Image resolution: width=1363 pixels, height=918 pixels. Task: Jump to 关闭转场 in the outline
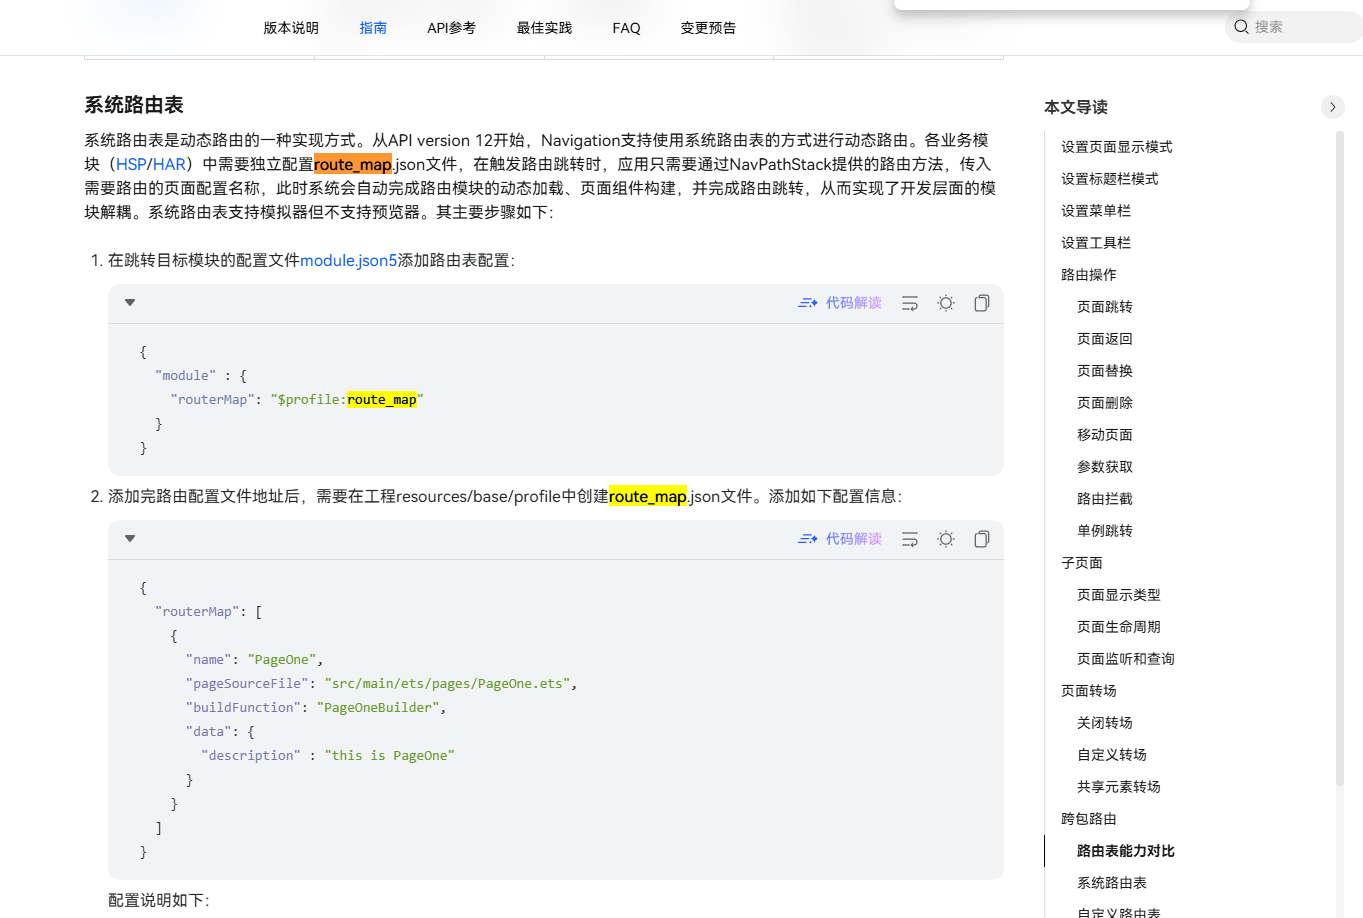tap(1104, 723)
